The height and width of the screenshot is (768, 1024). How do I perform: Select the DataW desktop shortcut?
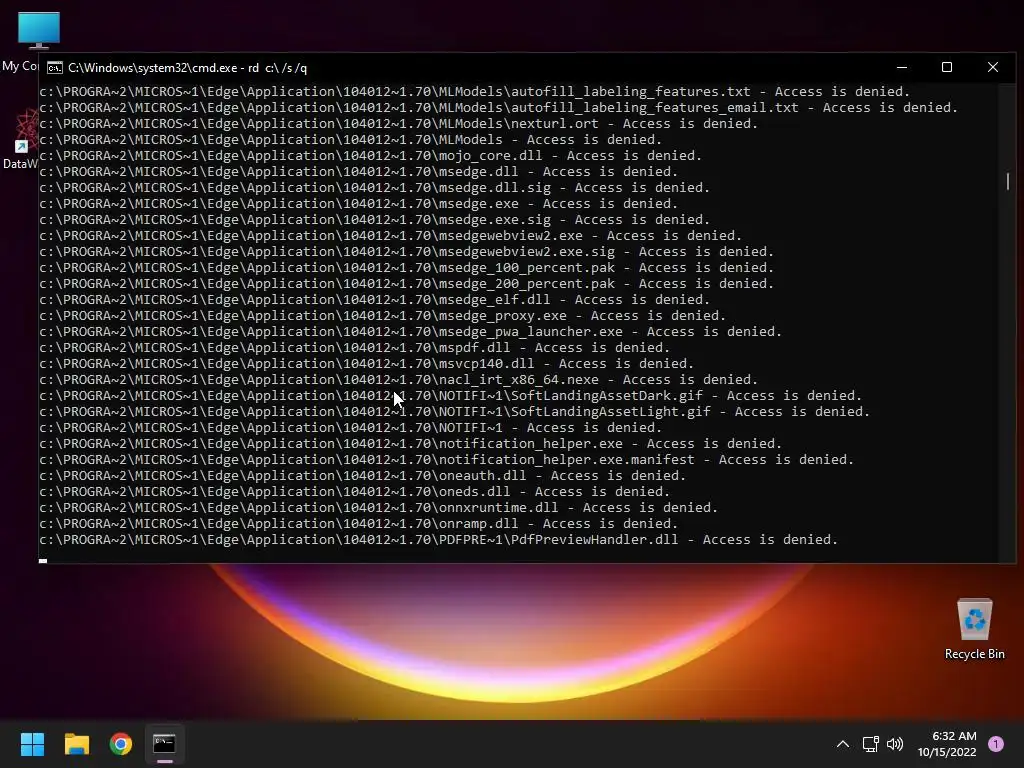point(20,140)
